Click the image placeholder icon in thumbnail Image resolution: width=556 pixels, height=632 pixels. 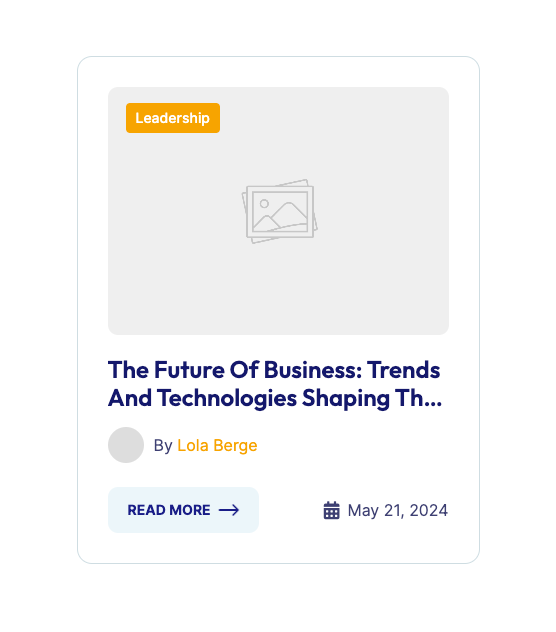pyautogui.click(x=279, y=211)
